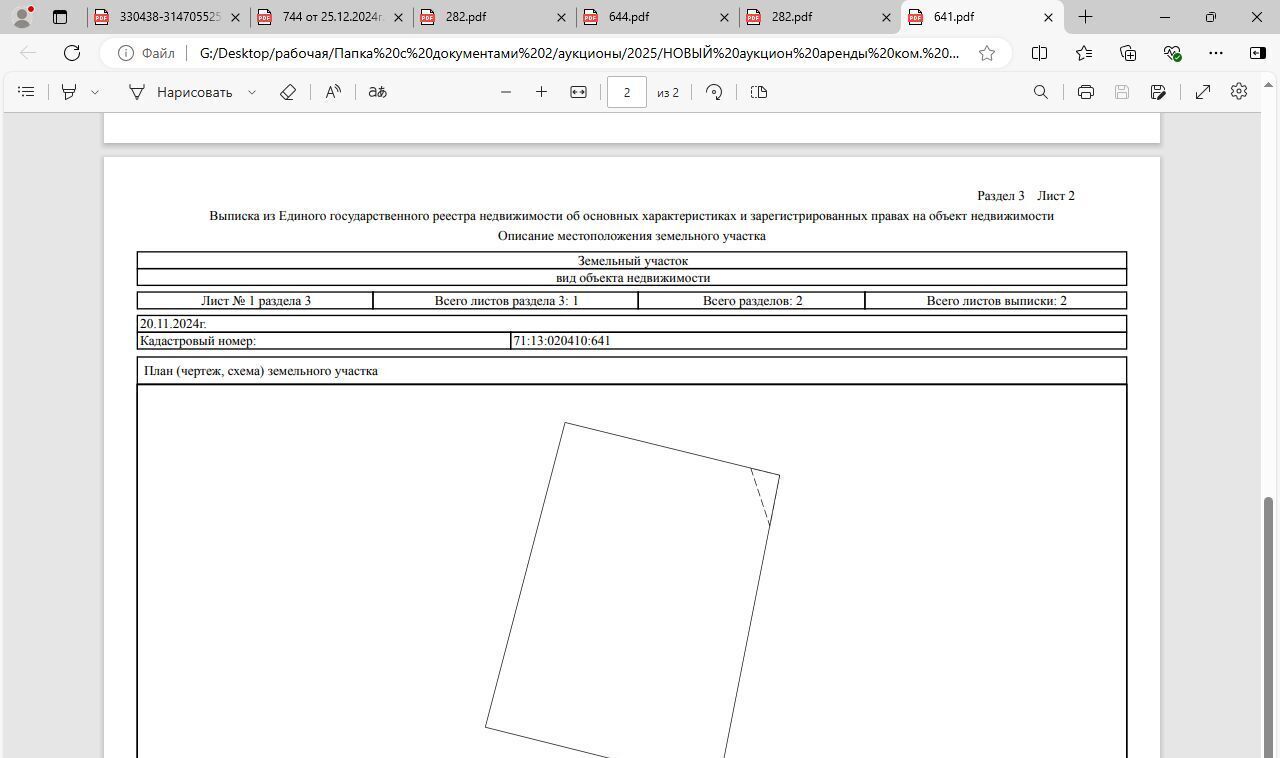This screenshot has width=1280, height=758.
Task: Select the date 20.11.2024г. text
Action: [173, 324]
